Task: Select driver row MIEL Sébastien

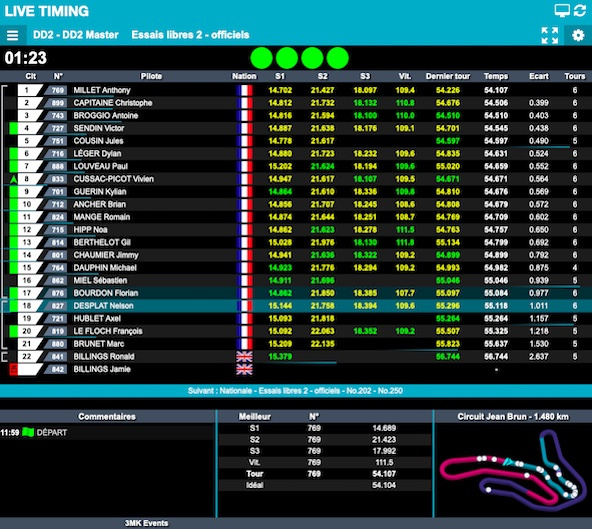Action: [296, 281]
